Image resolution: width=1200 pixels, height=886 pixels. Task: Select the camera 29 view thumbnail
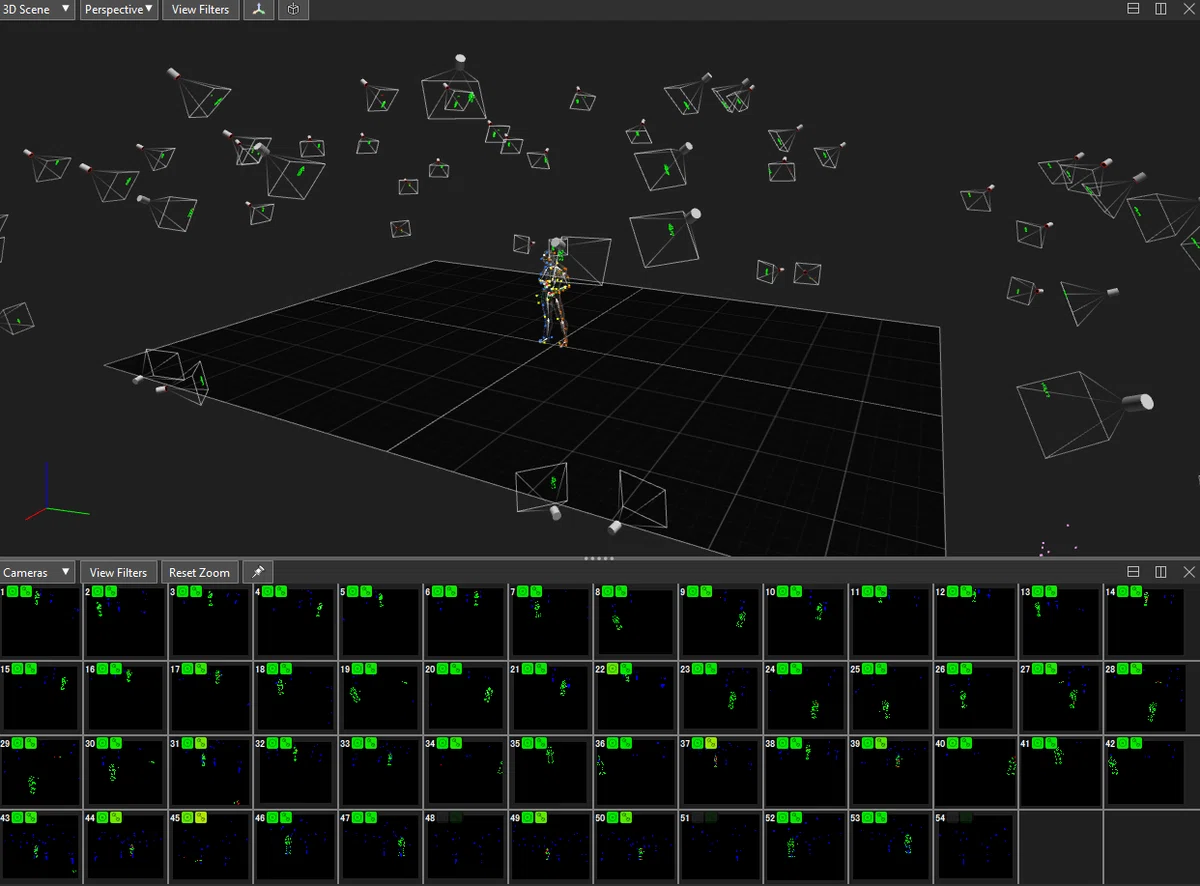click(x=41, y=773)
